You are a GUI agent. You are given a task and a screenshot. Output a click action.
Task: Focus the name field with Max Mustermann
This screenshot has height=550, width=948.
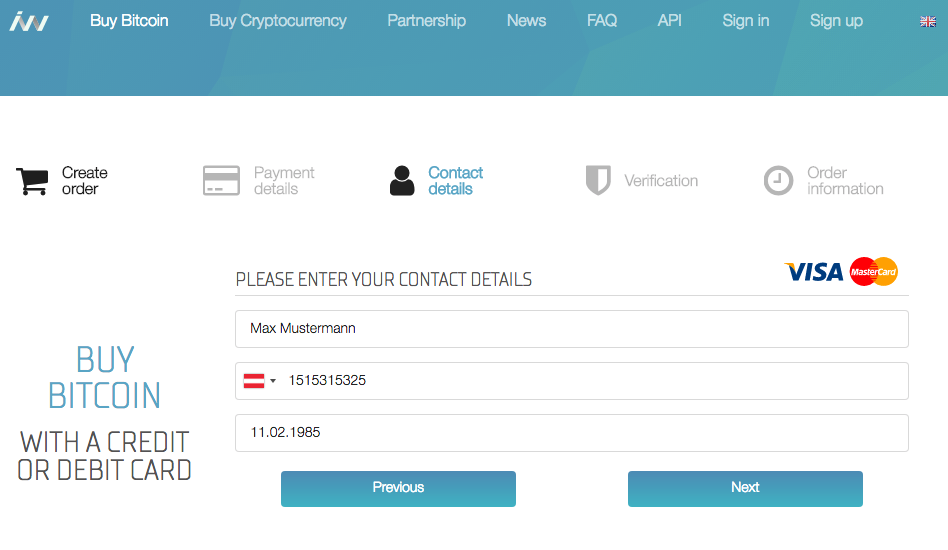572,329
